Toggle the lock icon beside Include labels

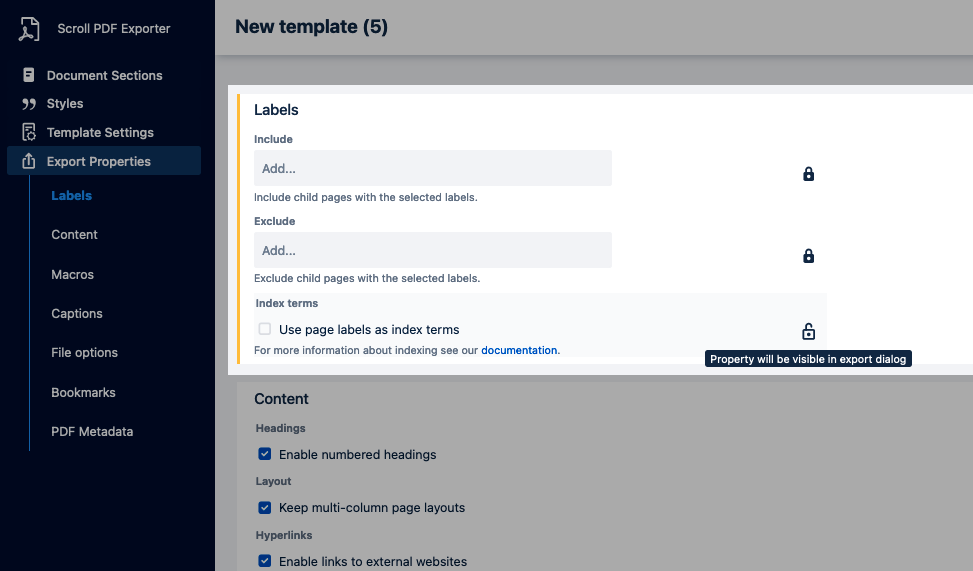tap(808, 174)
